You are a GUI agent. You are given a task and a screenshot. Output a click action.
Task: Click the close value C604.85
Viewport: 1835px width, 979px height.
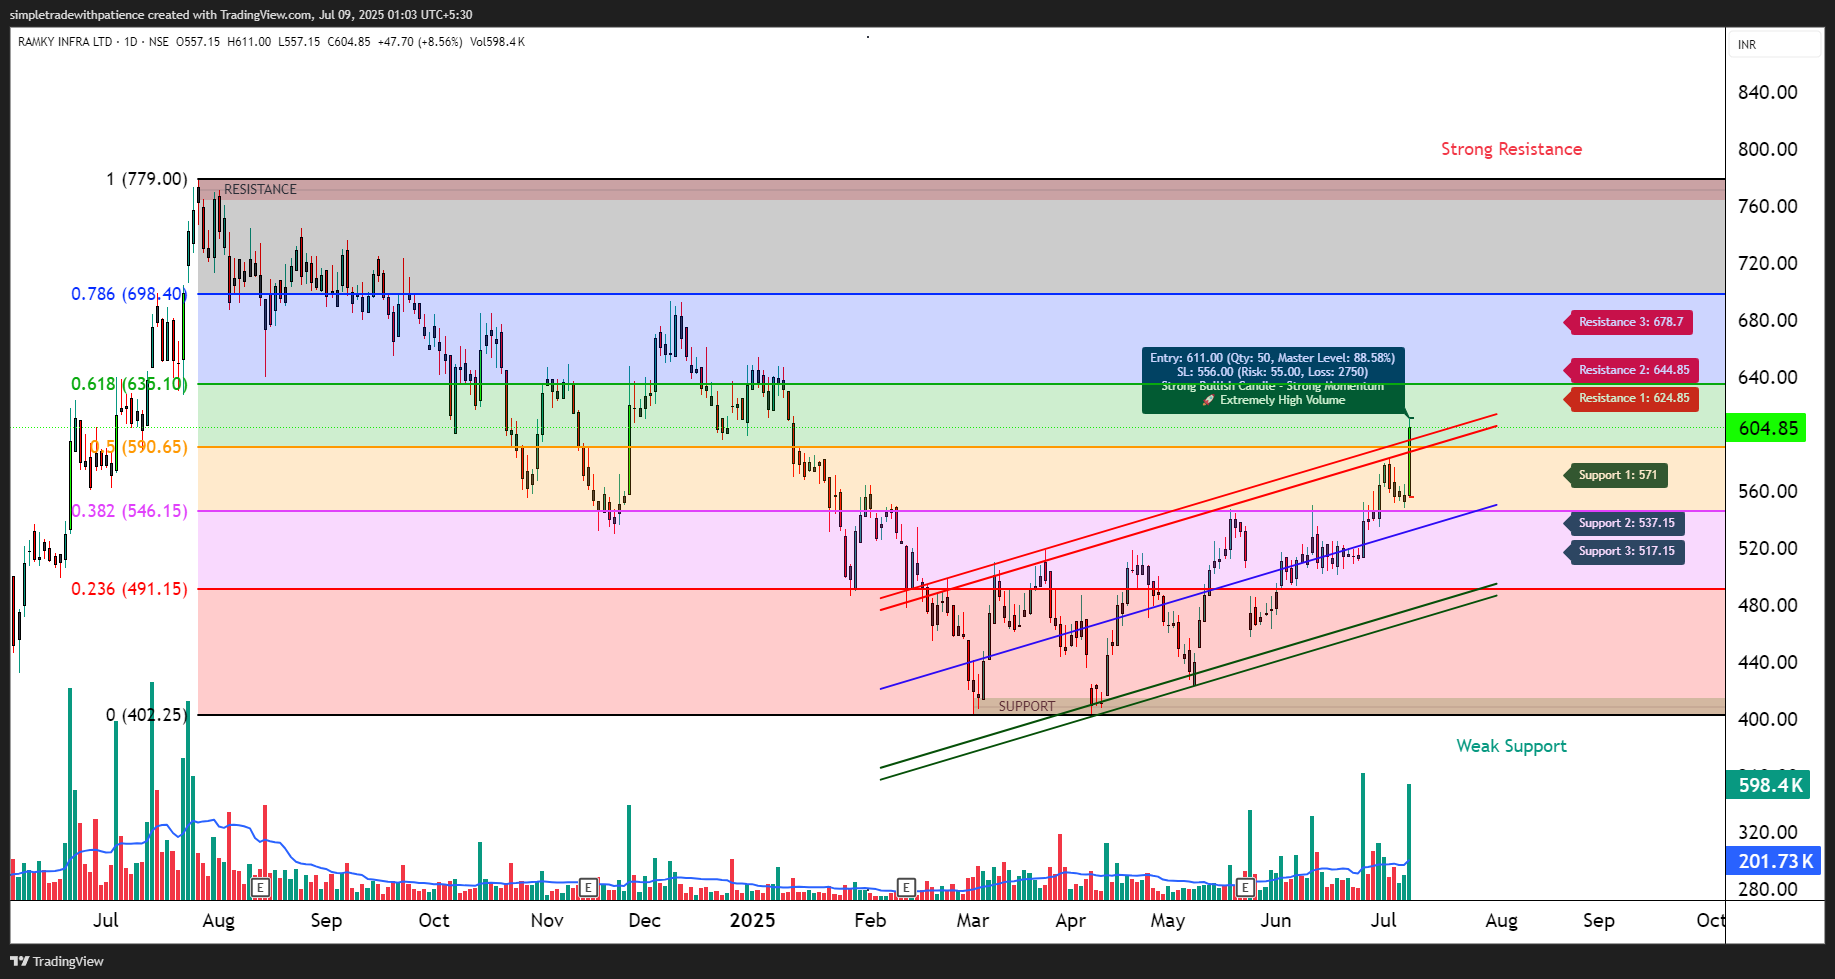[x=349, y=42]
